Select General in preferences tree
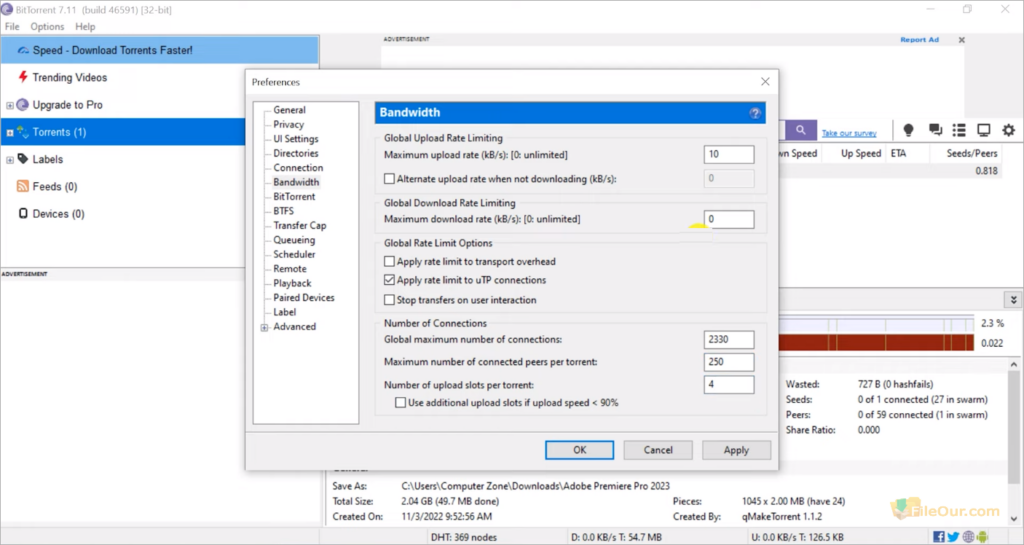This screenshot has width=1024, height=545. (x=289, y=110)
